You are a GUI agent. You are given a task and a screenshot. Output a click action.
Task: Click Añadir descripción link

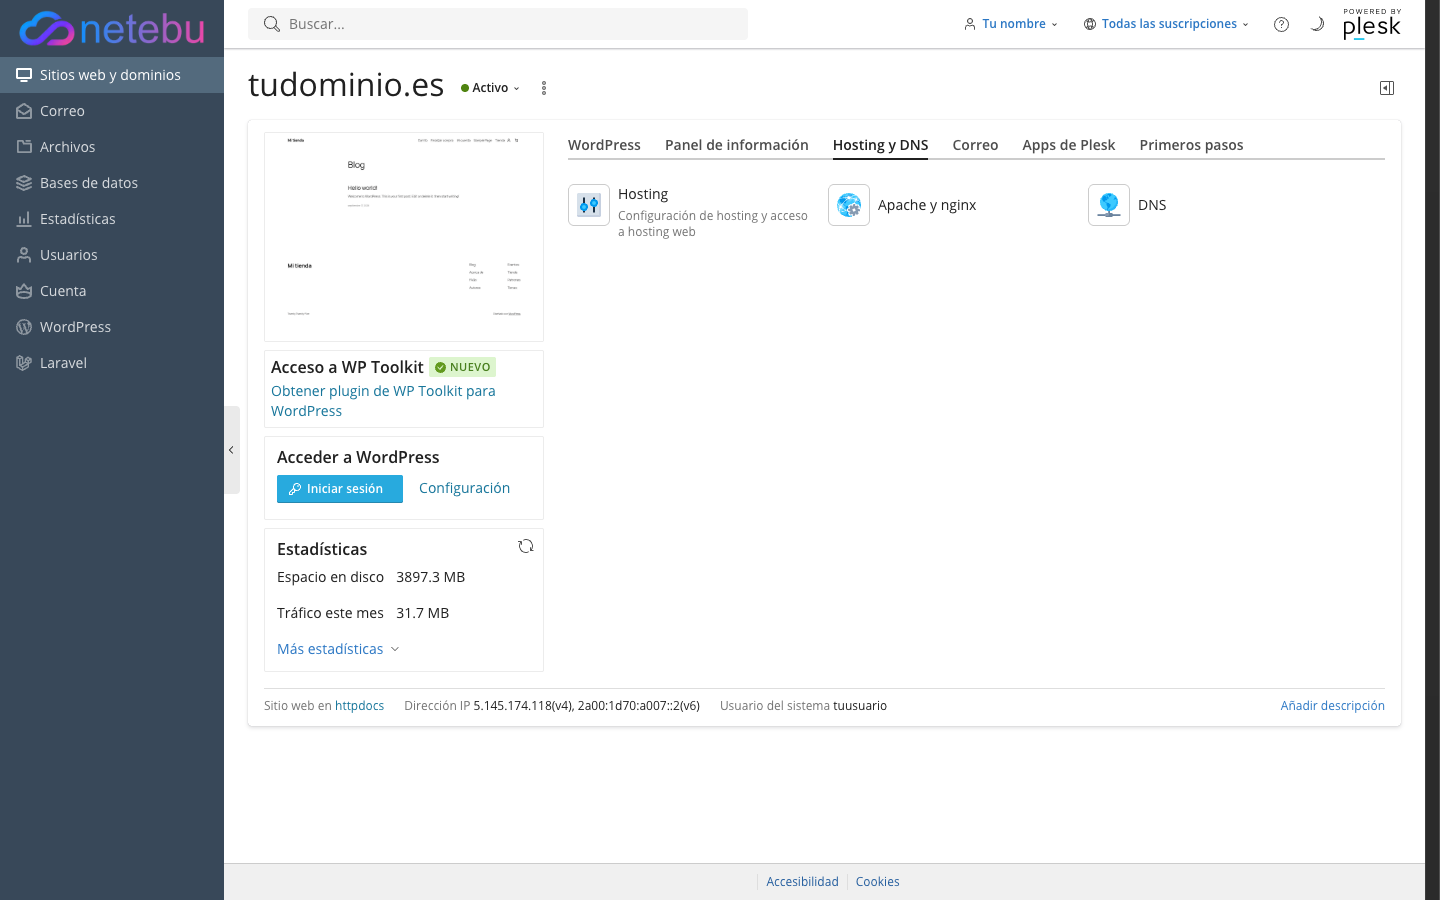pyautogui.click(x=1332, y=706)
